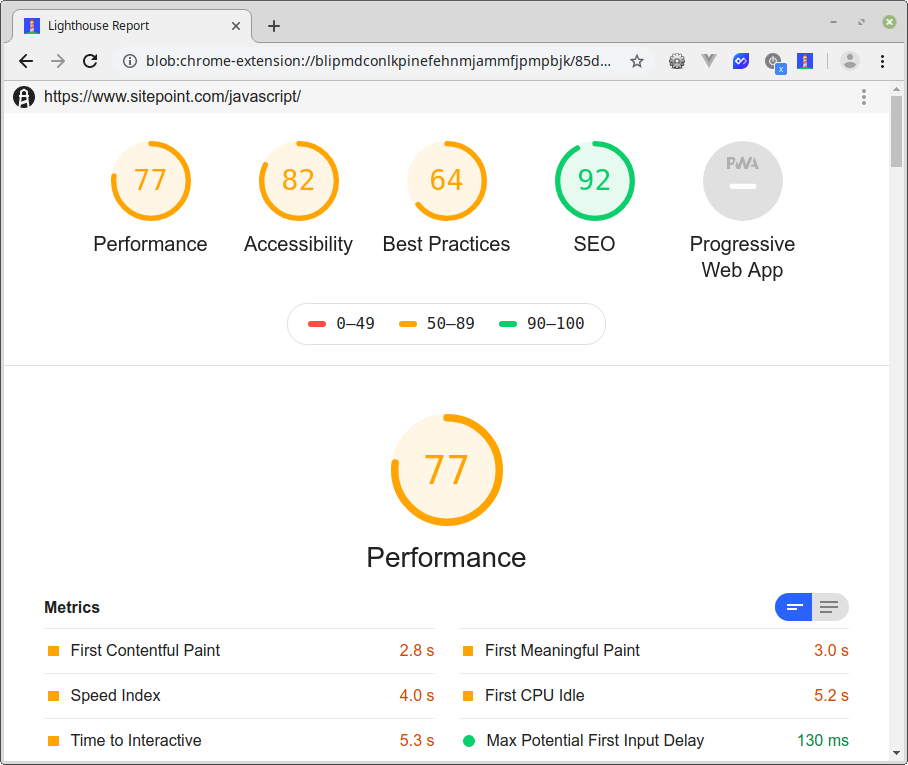The width and height of the screenshot is (908, 765).
Task: Click the site information icon in address bar
Action: [x=129, y=61]
